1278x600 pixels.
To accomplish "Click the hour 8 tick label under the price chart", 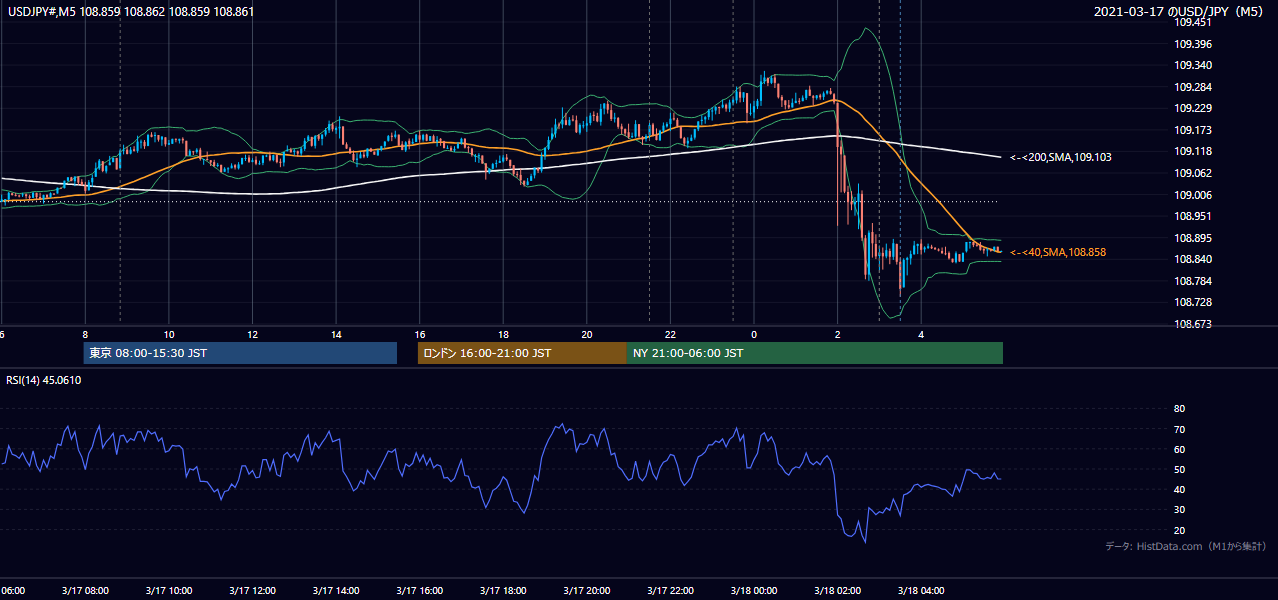I will click(x=85, y=335).
